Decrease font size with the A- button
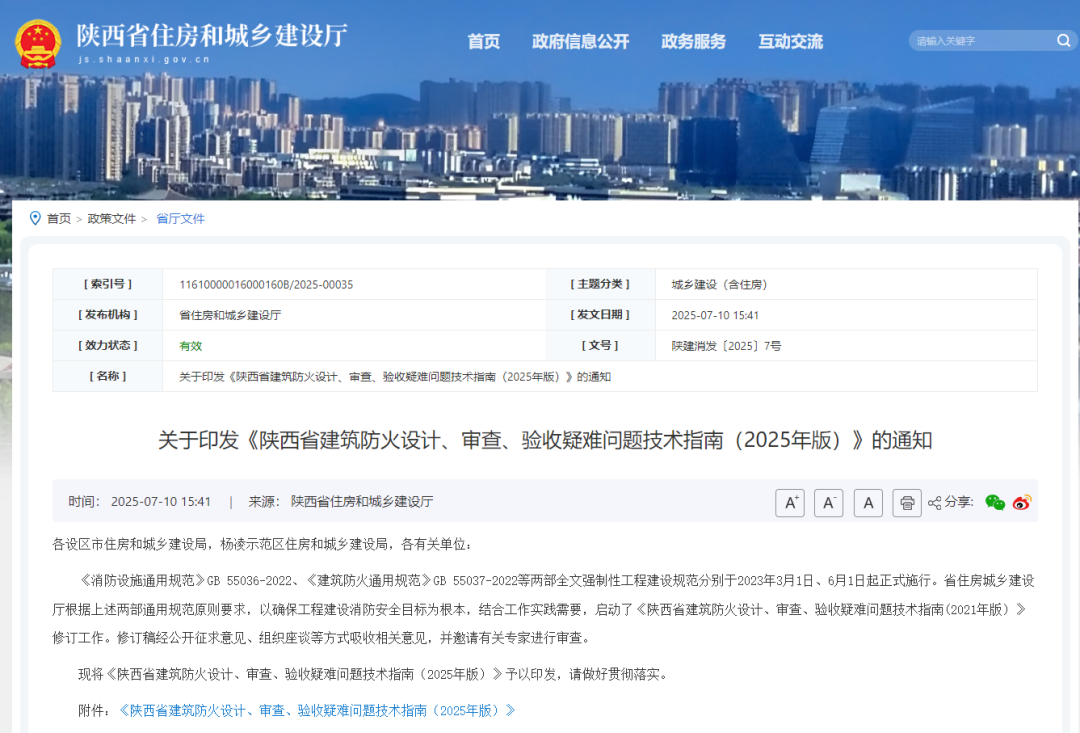 point(828,502)
